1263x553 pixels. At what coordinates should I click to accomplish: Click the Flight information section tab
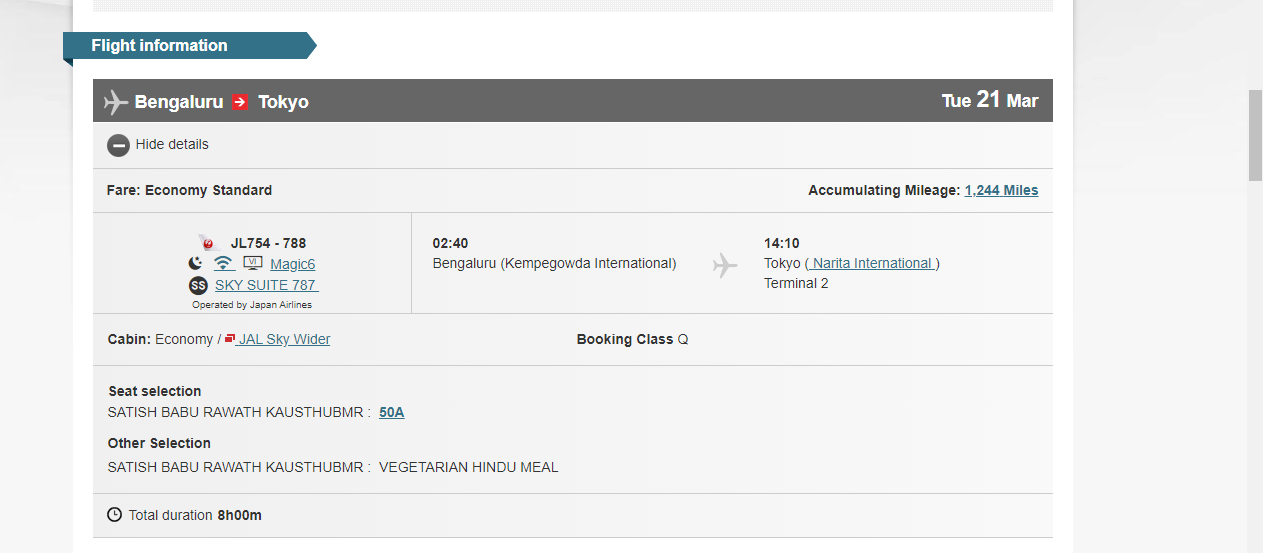pyautogui.click(x=160, y=45)
